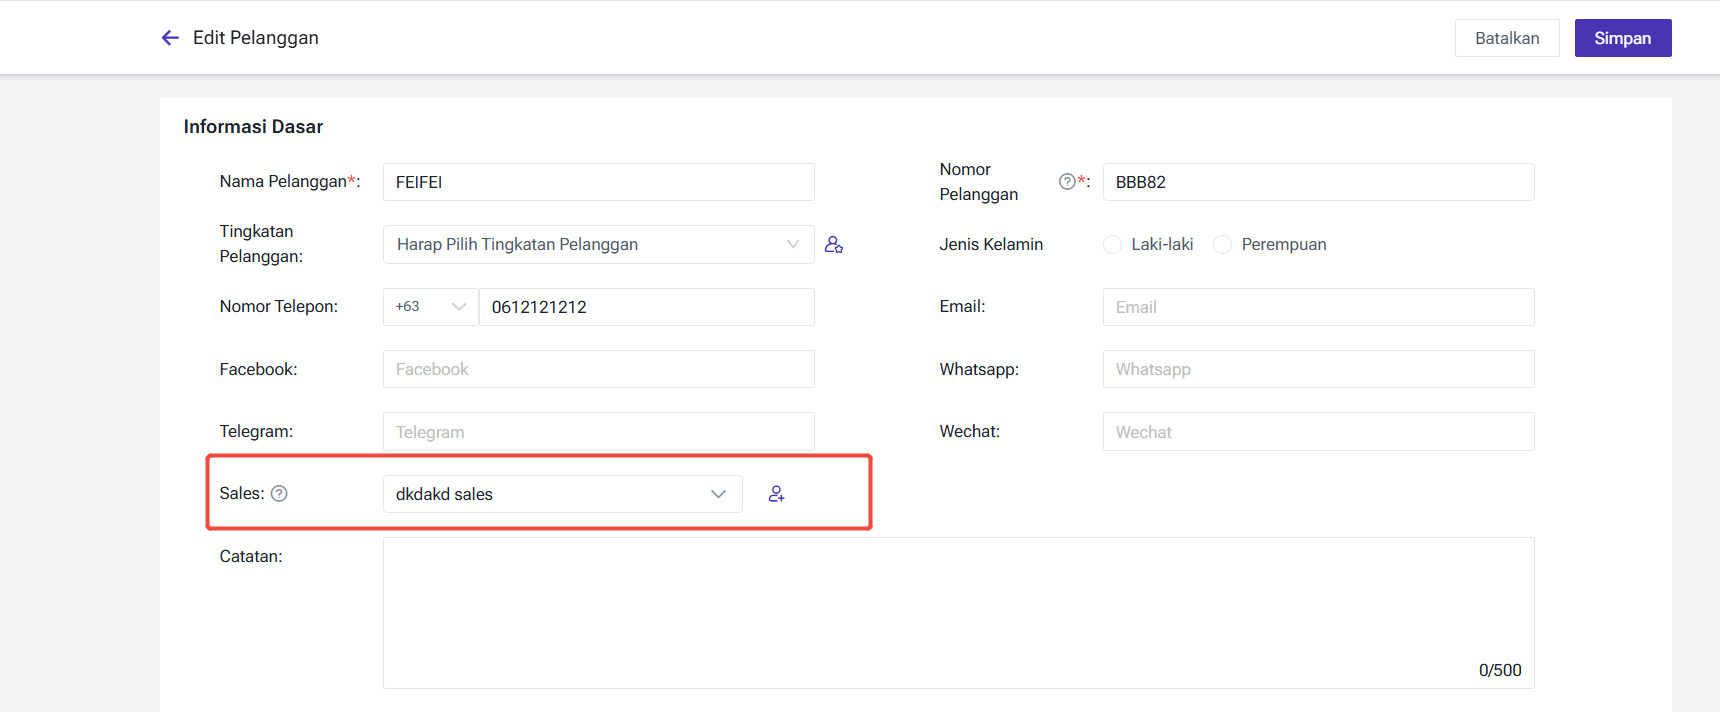Click the Simpan button
1720x712 pixels.
coord(1622,38)
